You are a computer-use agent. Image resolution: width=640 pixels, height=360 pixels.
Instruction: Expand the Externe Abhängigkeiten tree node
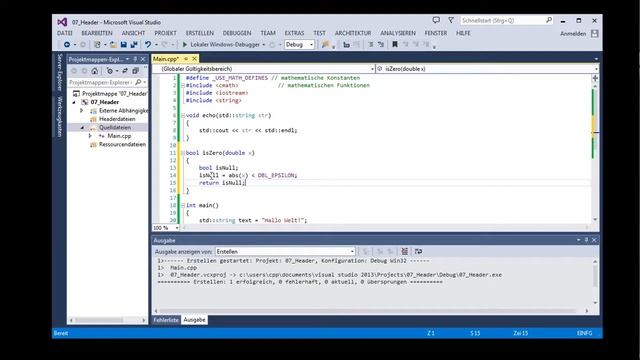pos(82,111)
